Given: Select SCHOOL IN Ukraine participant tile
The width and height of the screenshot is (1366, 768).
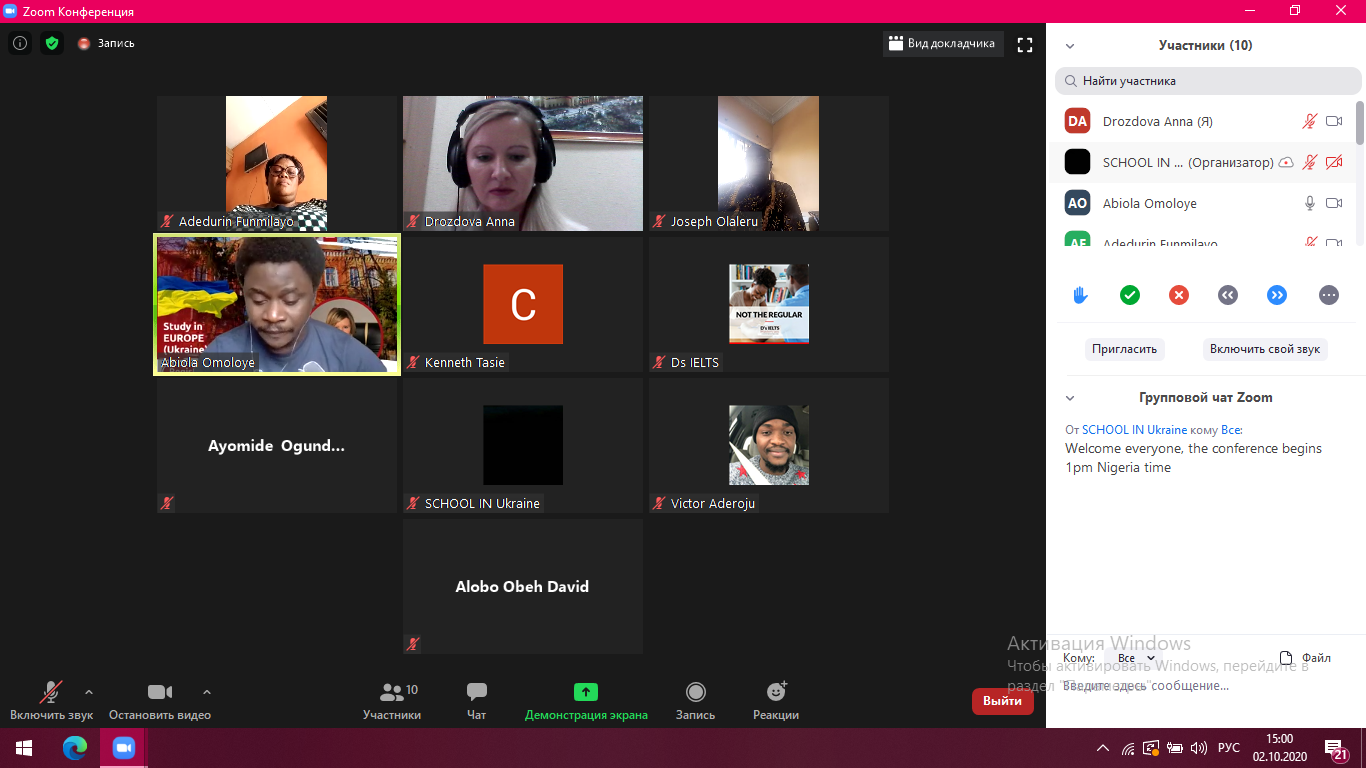Looking at the screenshot, I should tap(523, 446).
